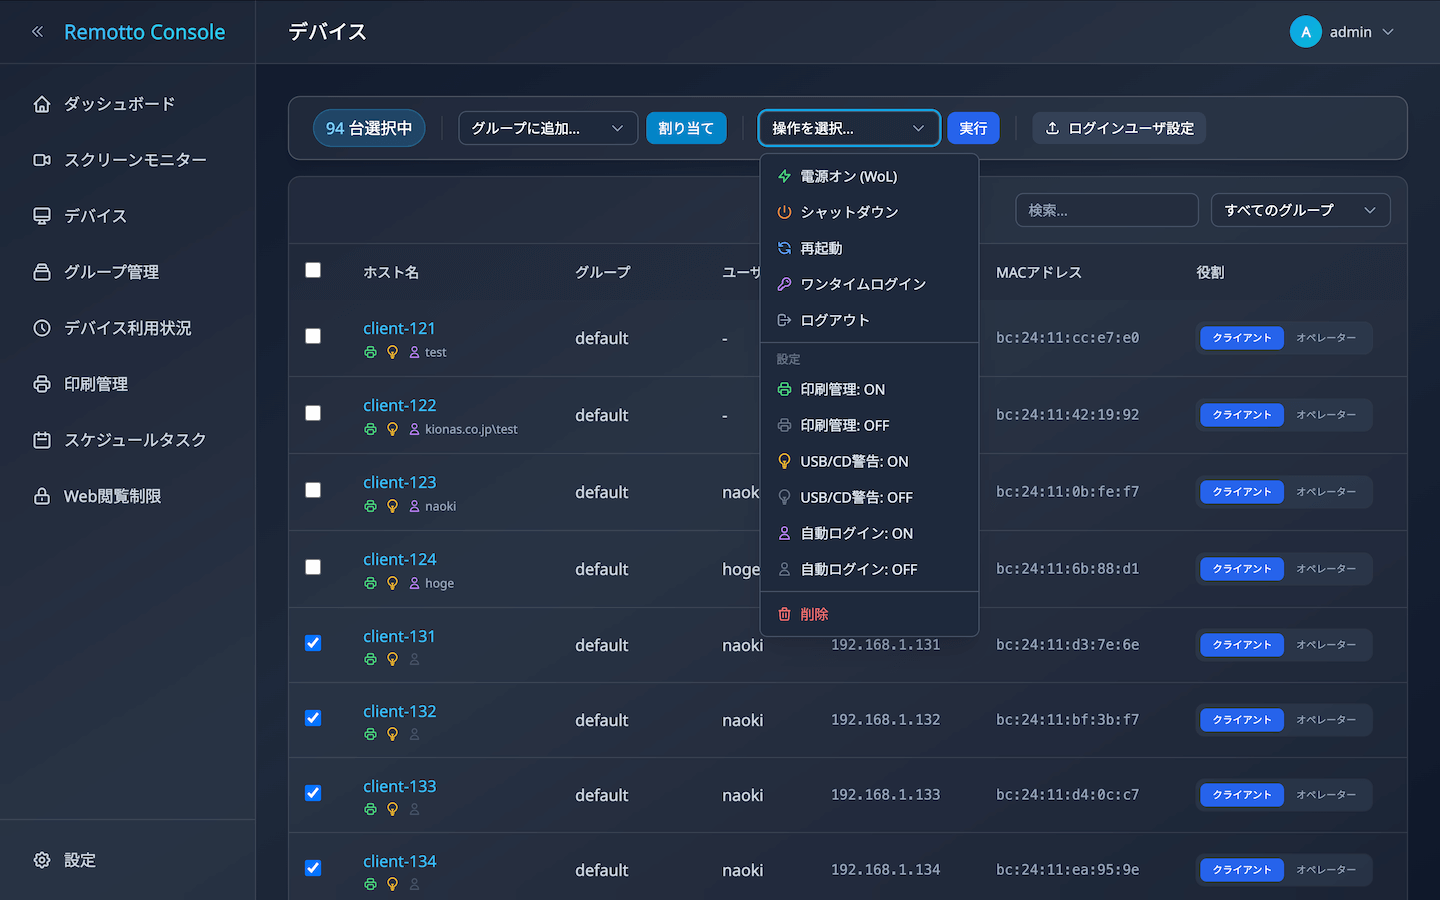Viewport: 1440px width, 900px height.
Task: Select "シャットダウン" from the operation menu
Action: tap(849, 212)
